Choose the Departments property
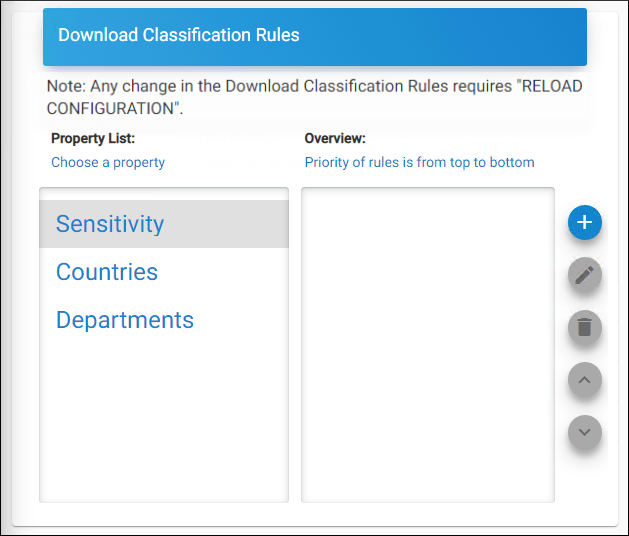Viewport: 629px width, 536px height. click(x=125, y=320)
